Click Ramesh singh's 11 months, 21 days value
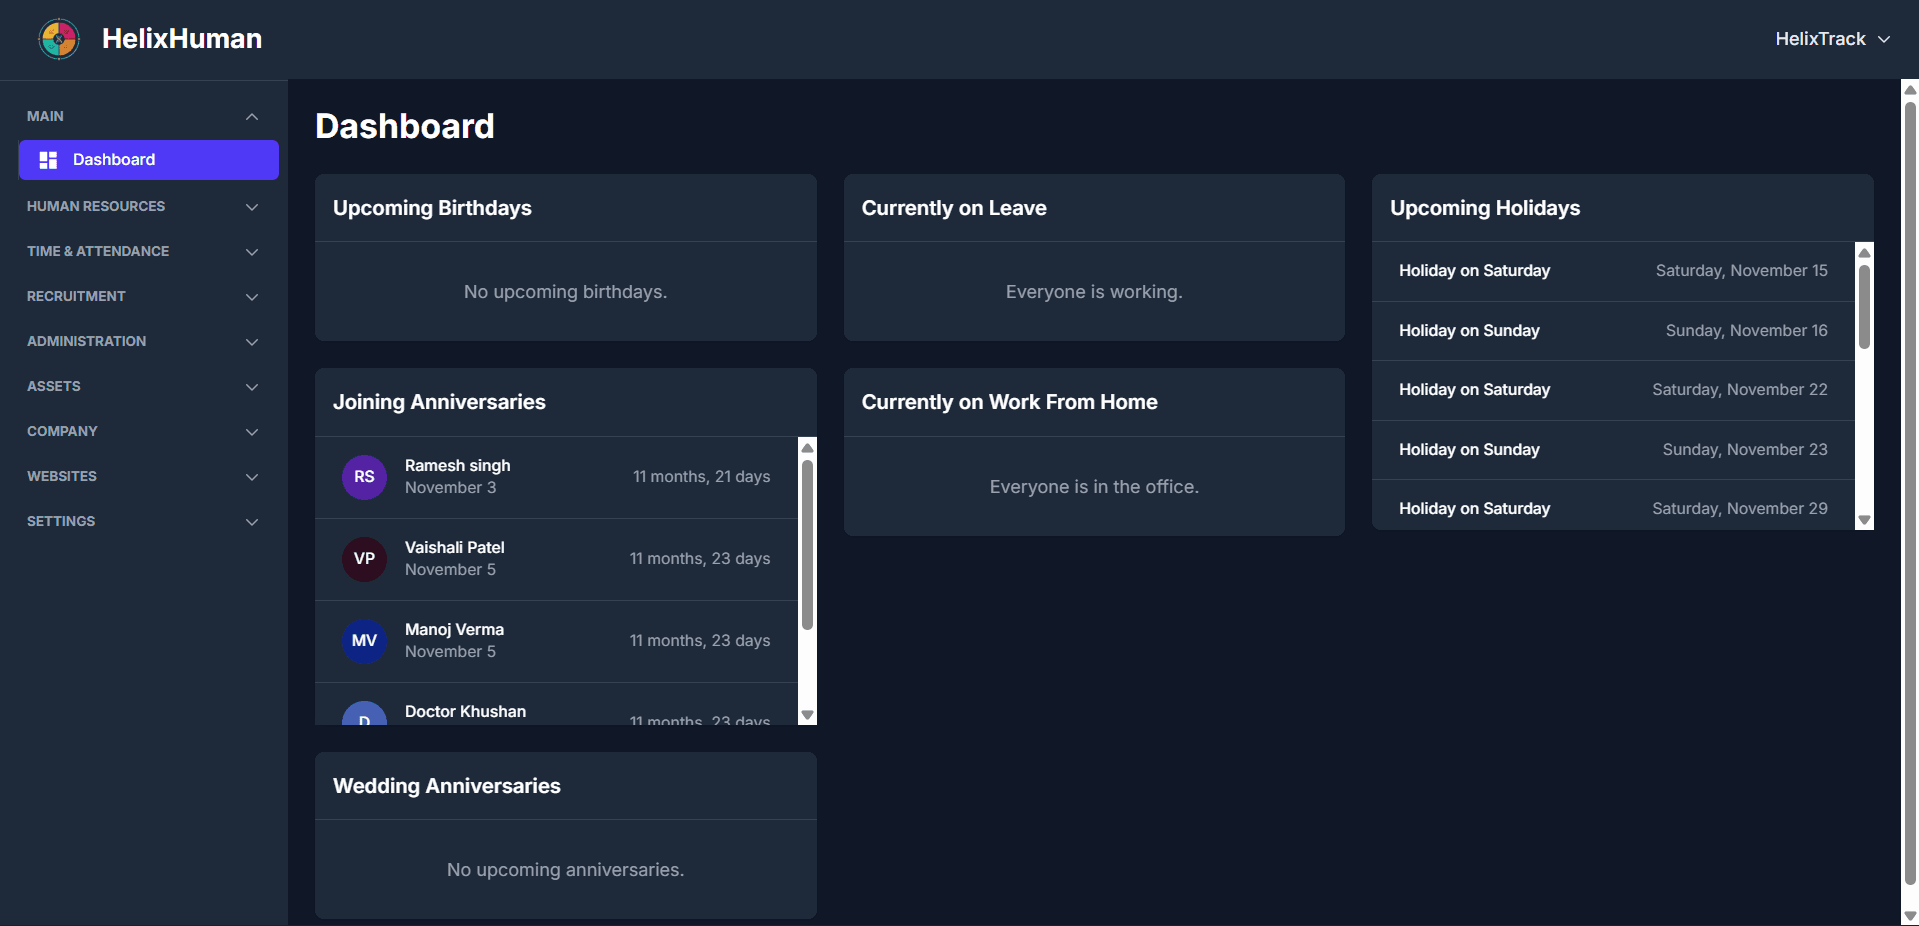The image size is (1919, 926). point(701,477)
